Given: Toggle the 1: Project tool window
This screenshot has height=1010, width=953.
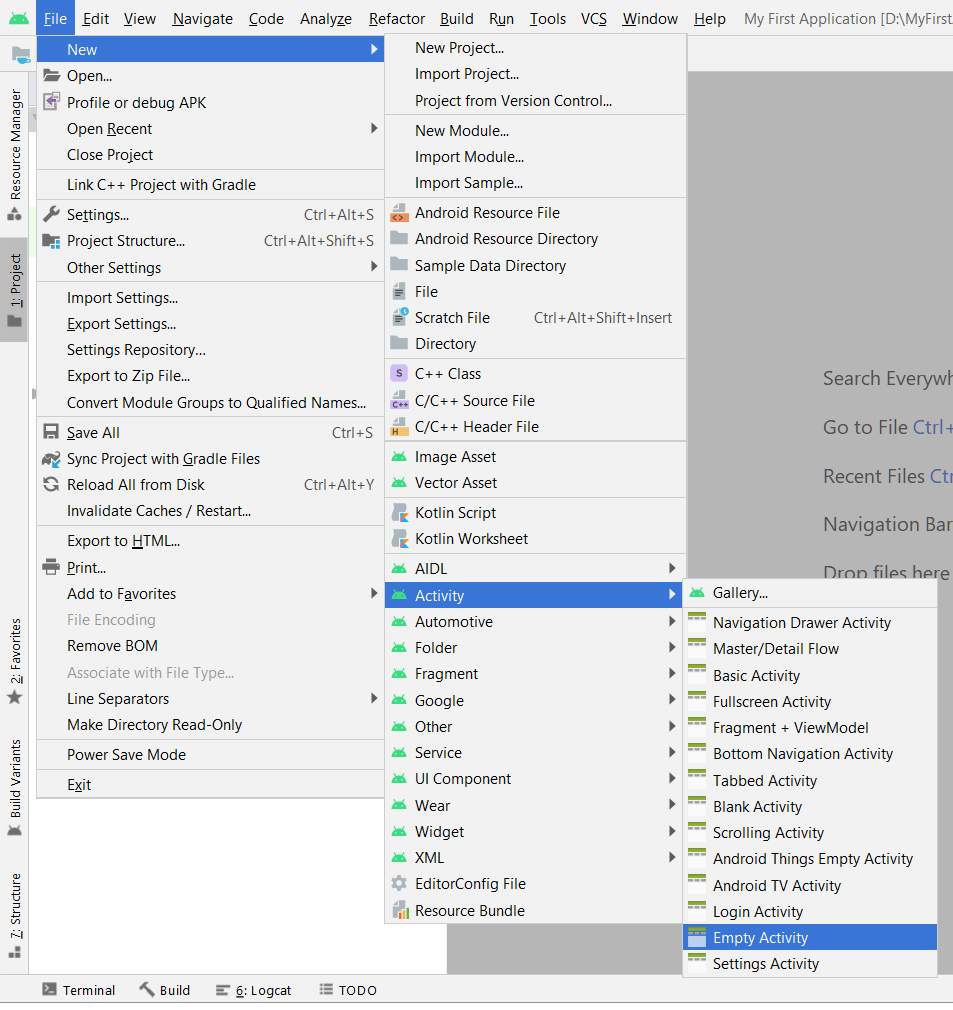Looking at the screenshot, I should pyautogui.click(x=15, y=290).
